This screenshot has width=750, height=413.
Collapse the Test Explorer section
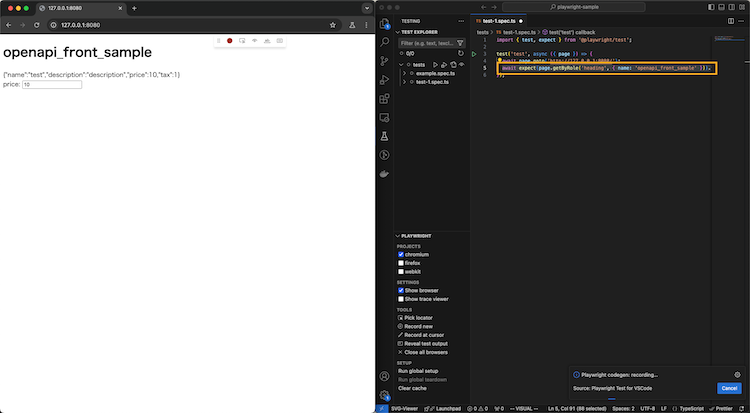tap(398, 32)
